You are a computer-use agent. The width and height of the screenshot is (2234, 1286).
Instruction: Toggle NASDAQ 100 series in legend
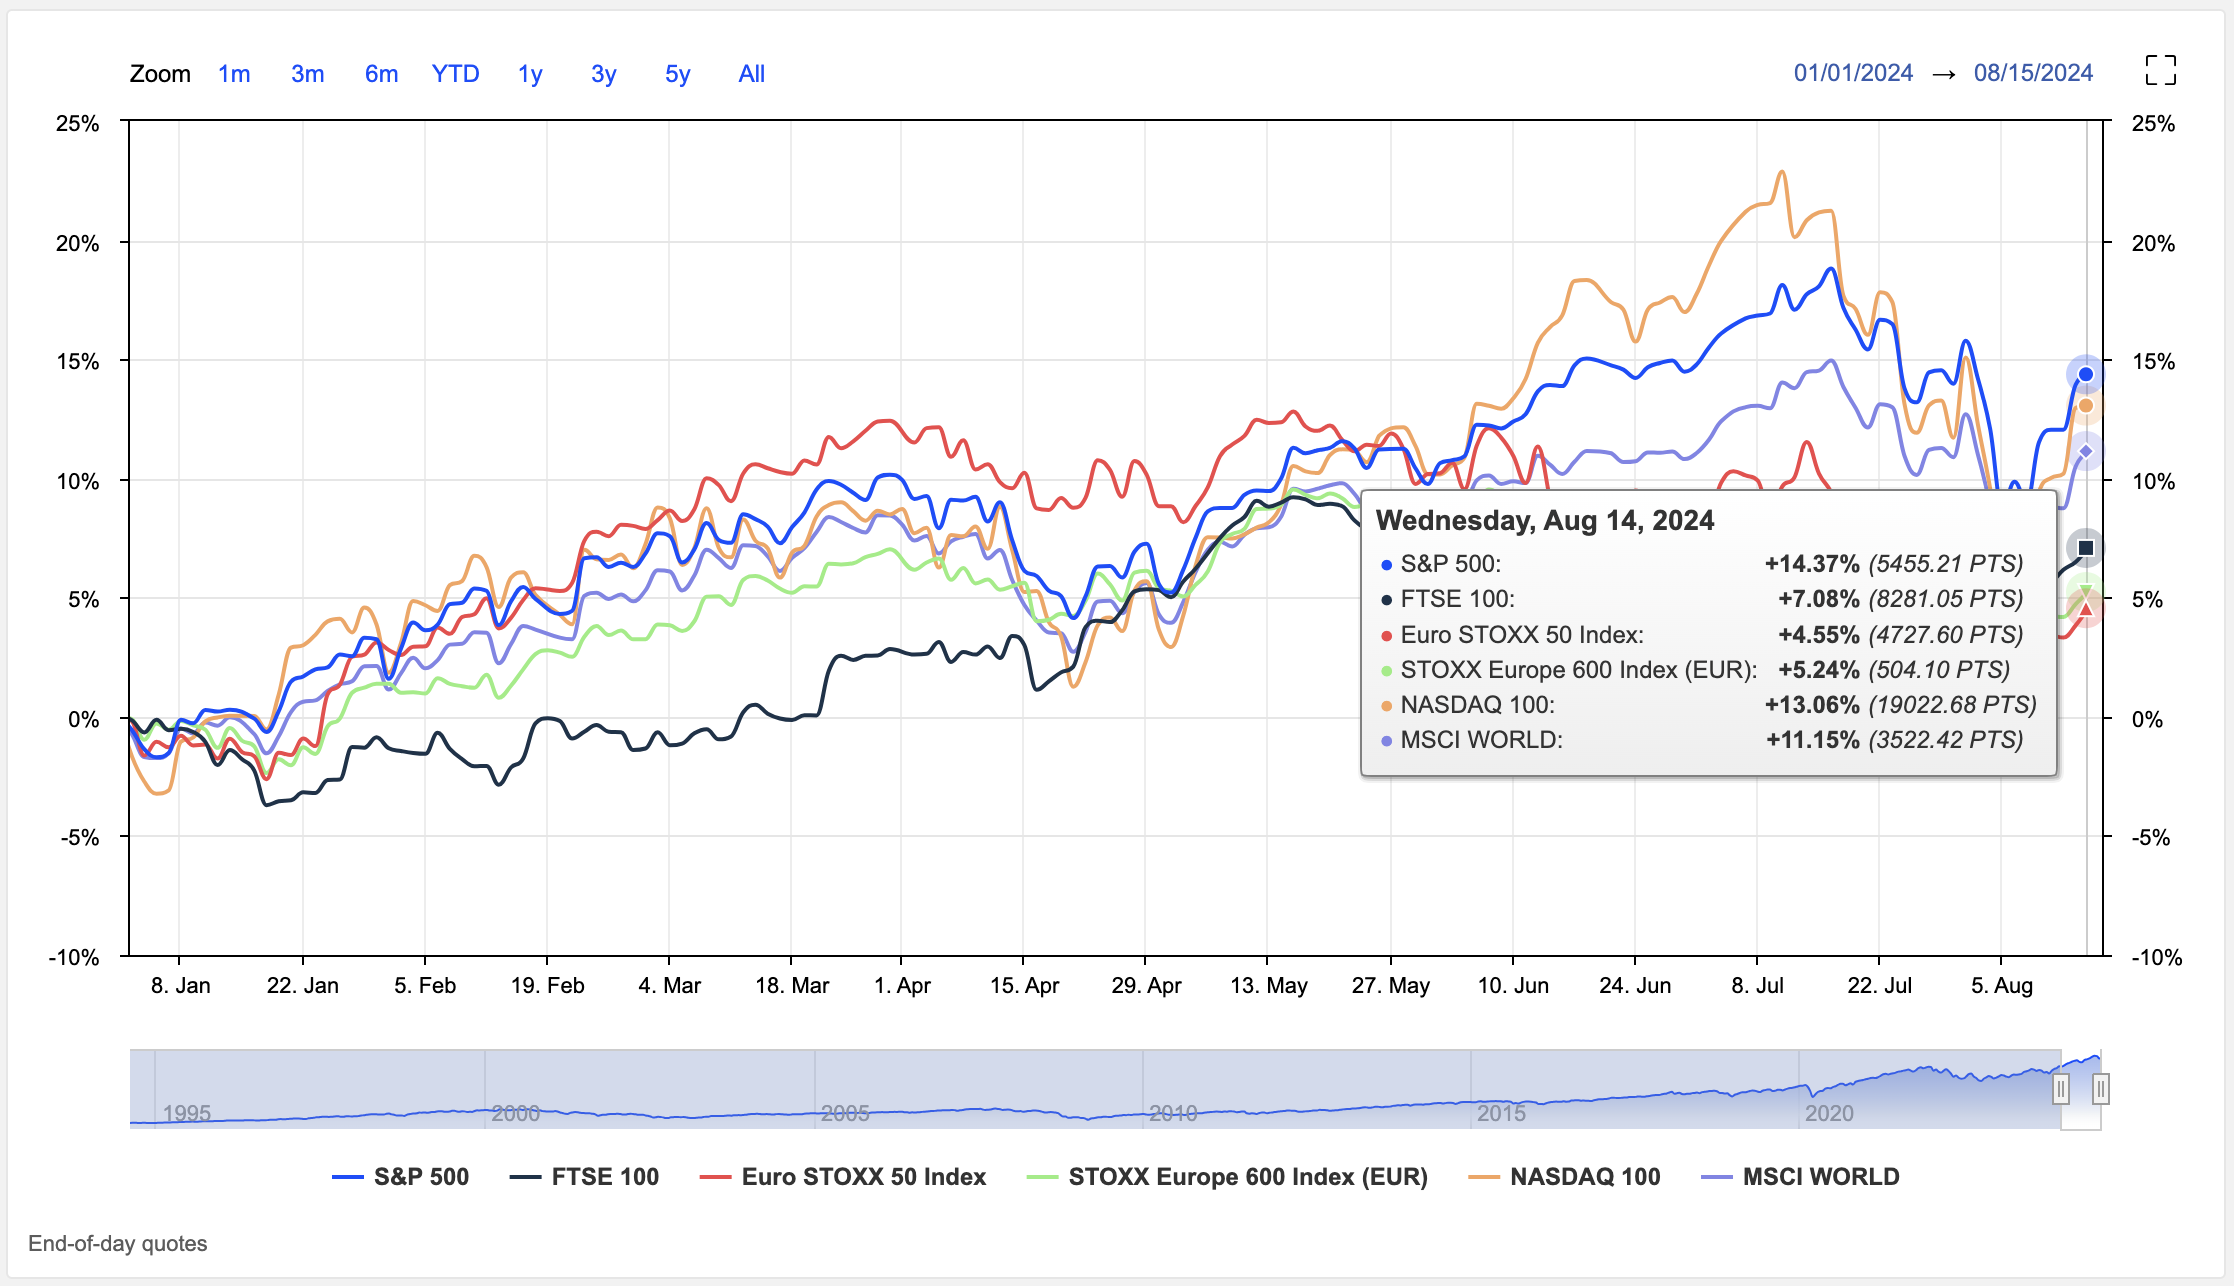click(x=1564, y=1177)
